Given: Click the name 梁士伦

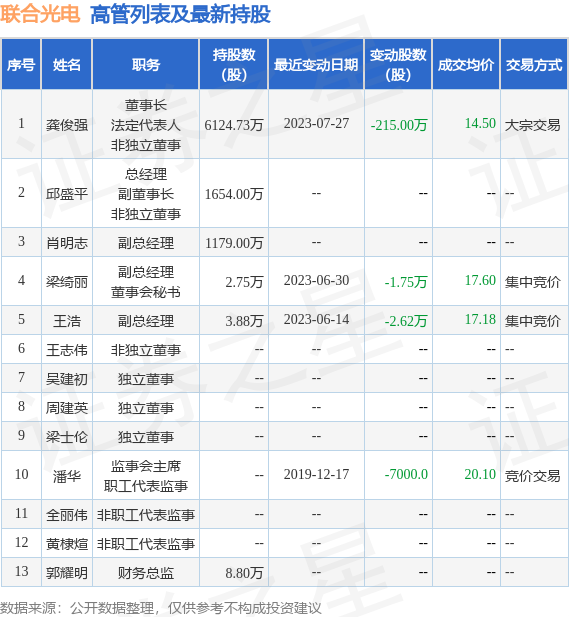Looking at the screenshot, I should (67, 437).
